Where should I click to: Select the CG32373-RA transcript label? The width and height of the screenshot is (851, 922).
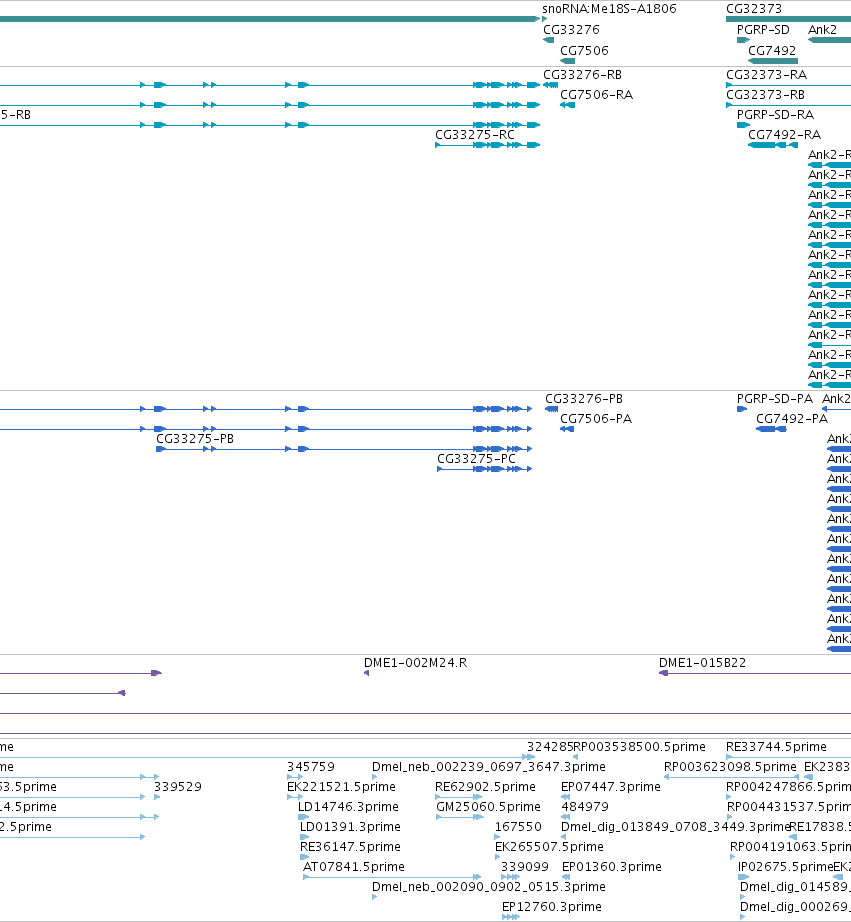766,75
